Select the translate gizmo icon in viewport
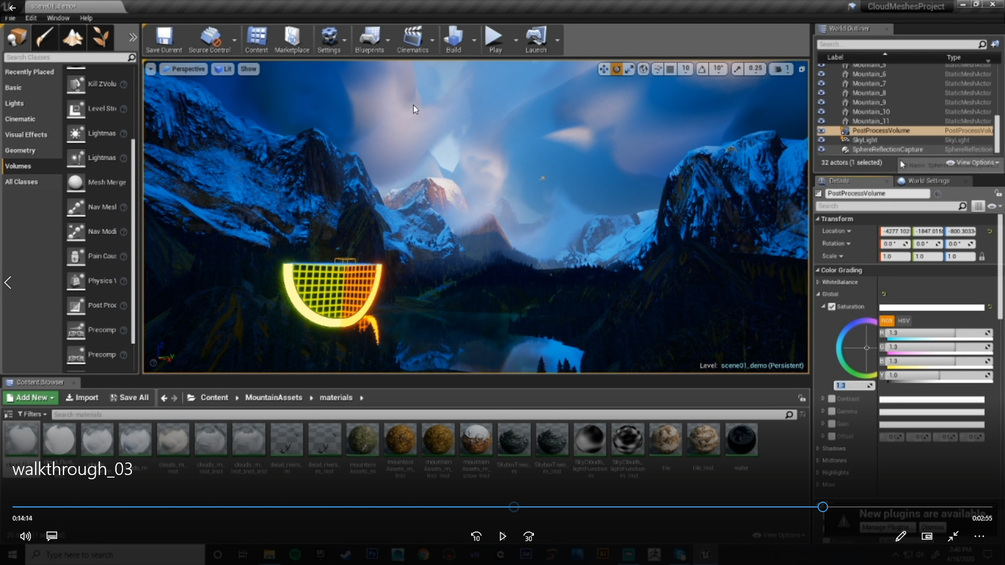Image resolution: width=1005 pixels, height=565 pixels. [x=604, y=69]
